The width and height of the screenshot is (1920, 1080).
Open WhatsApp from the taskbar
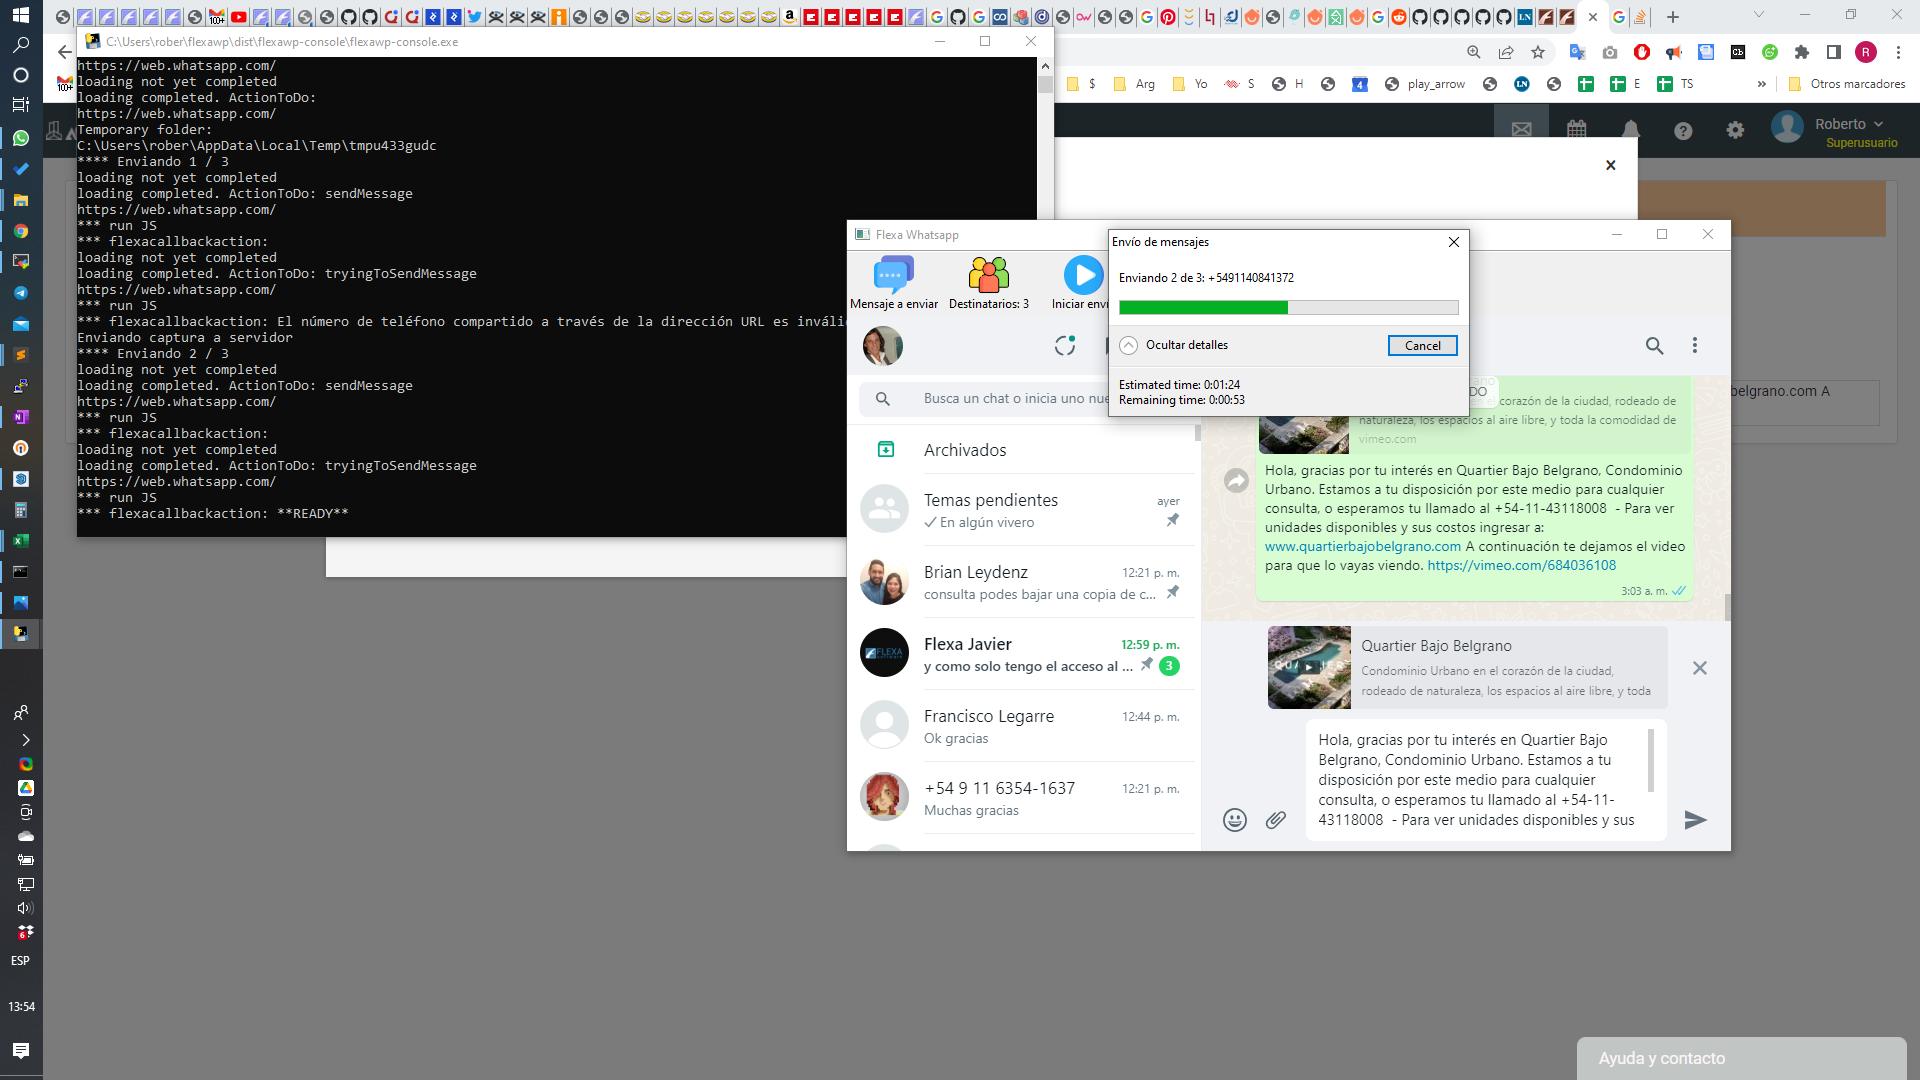point(20,138)
